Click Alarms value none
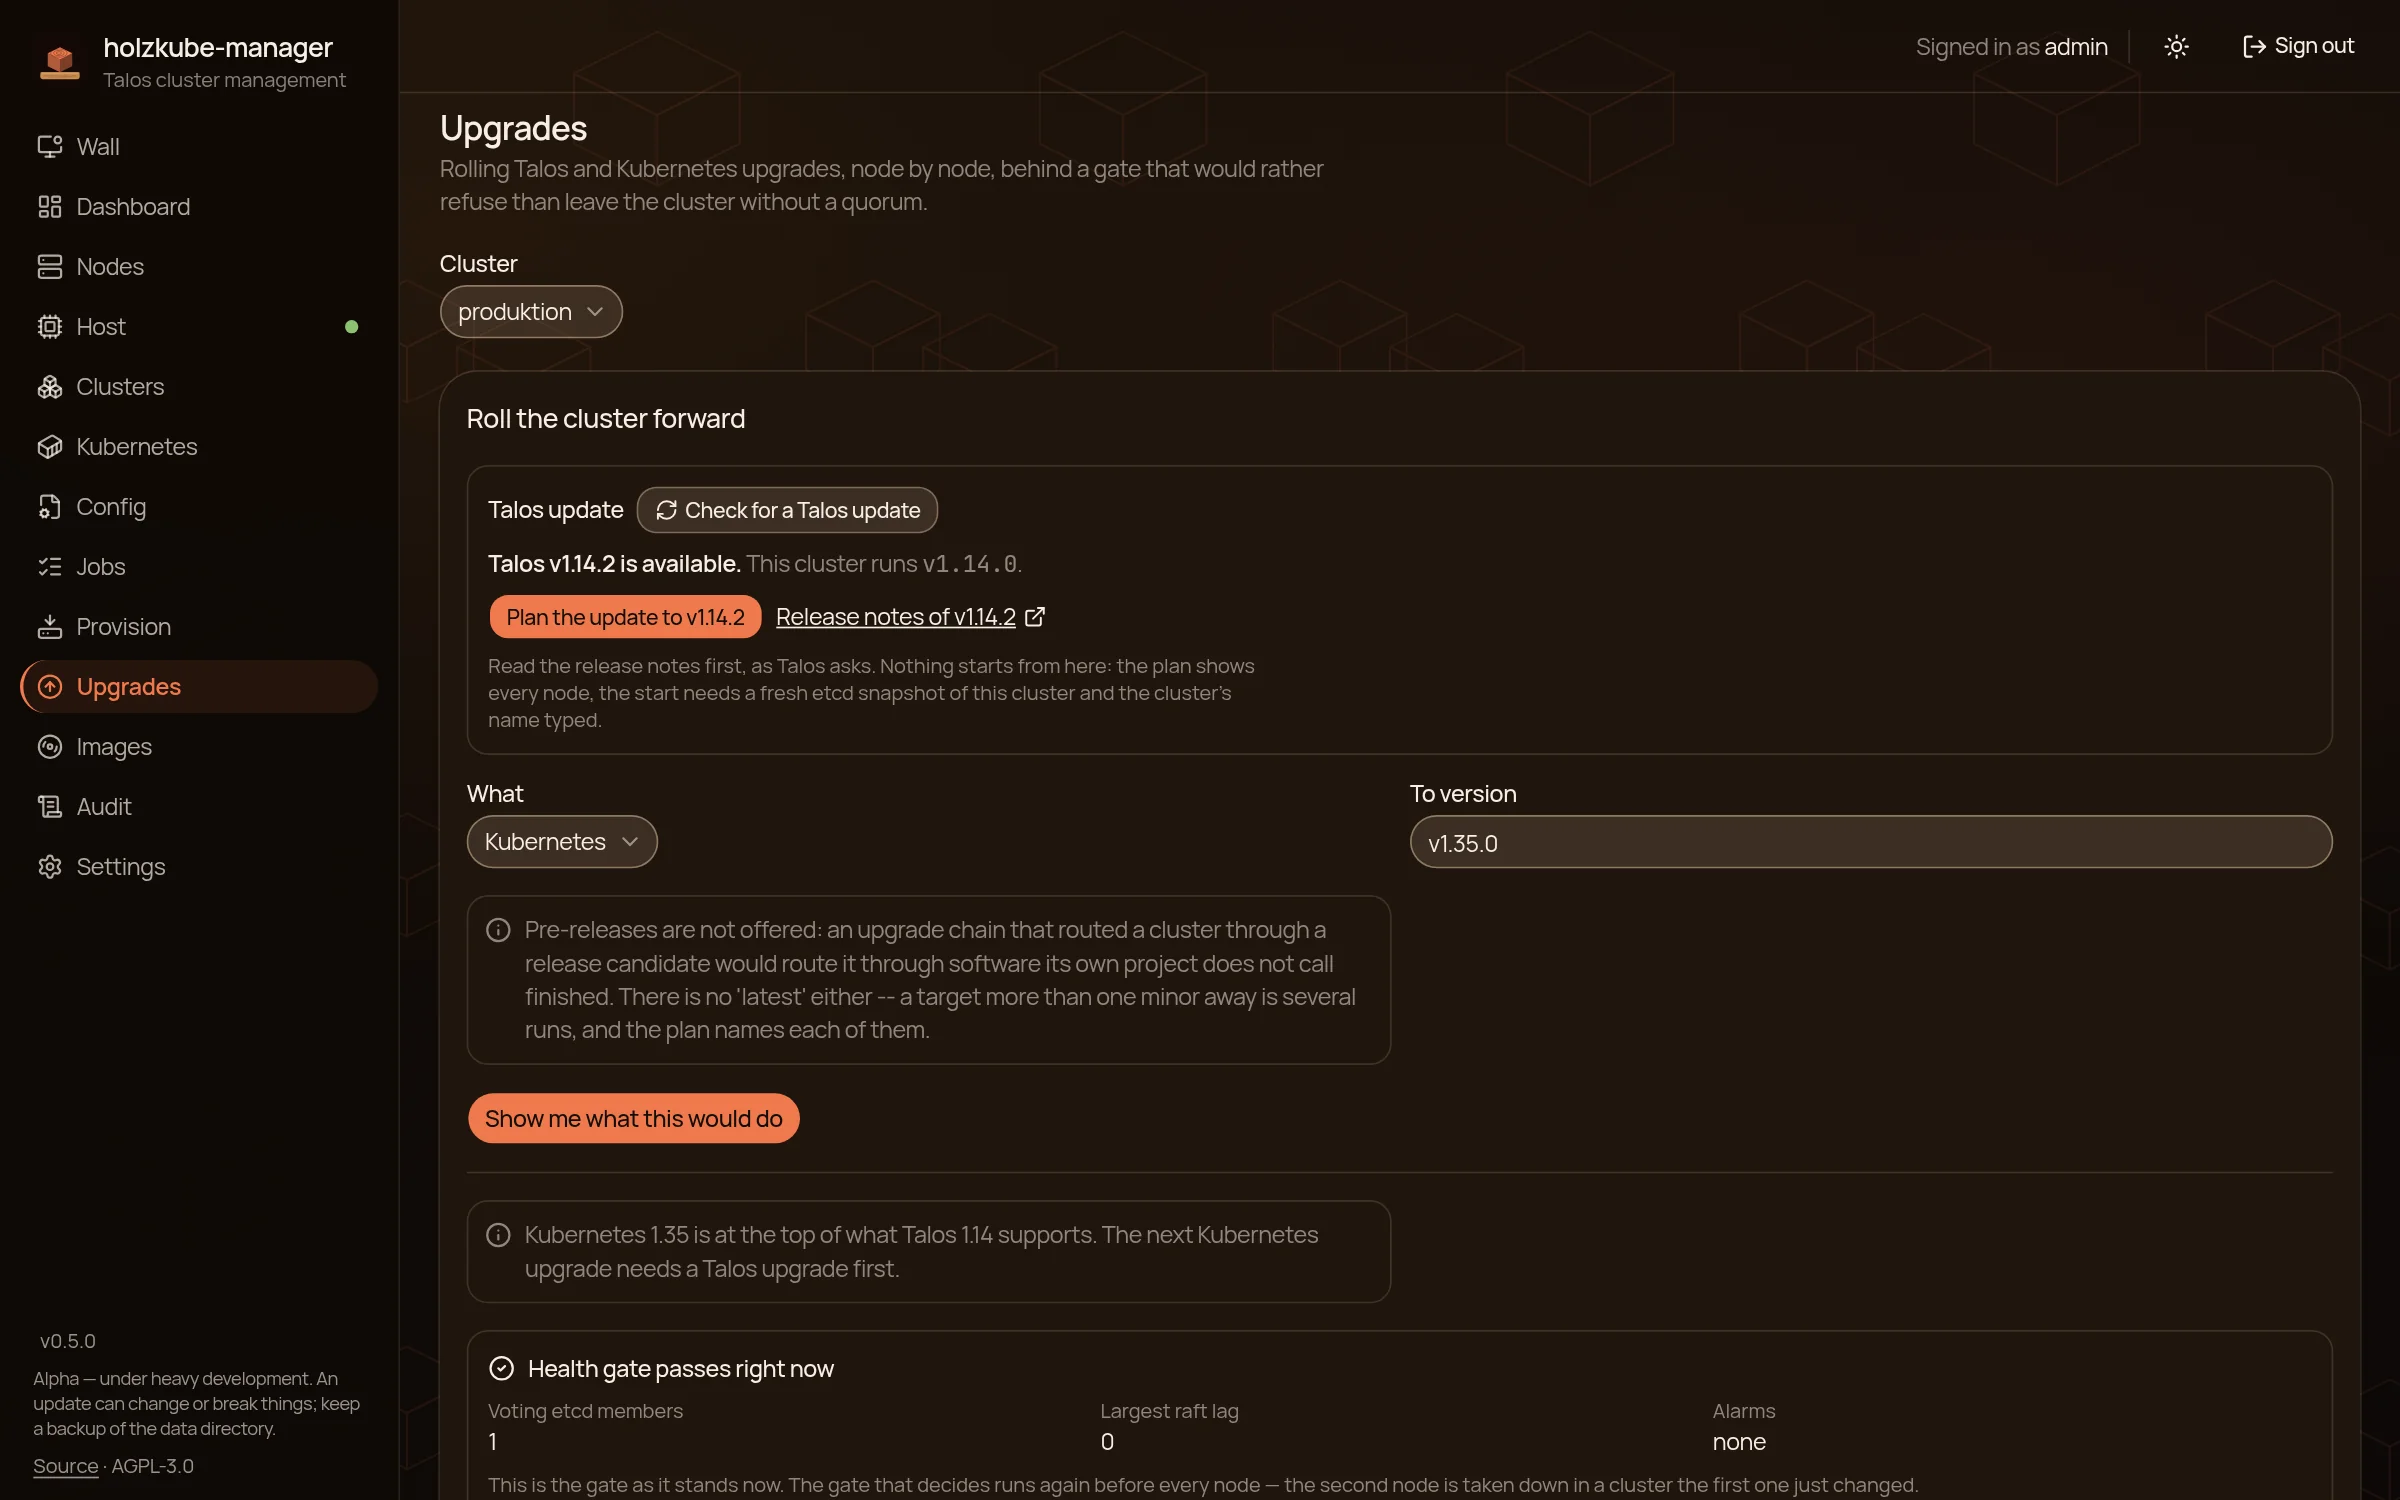 point(1739,1442)
